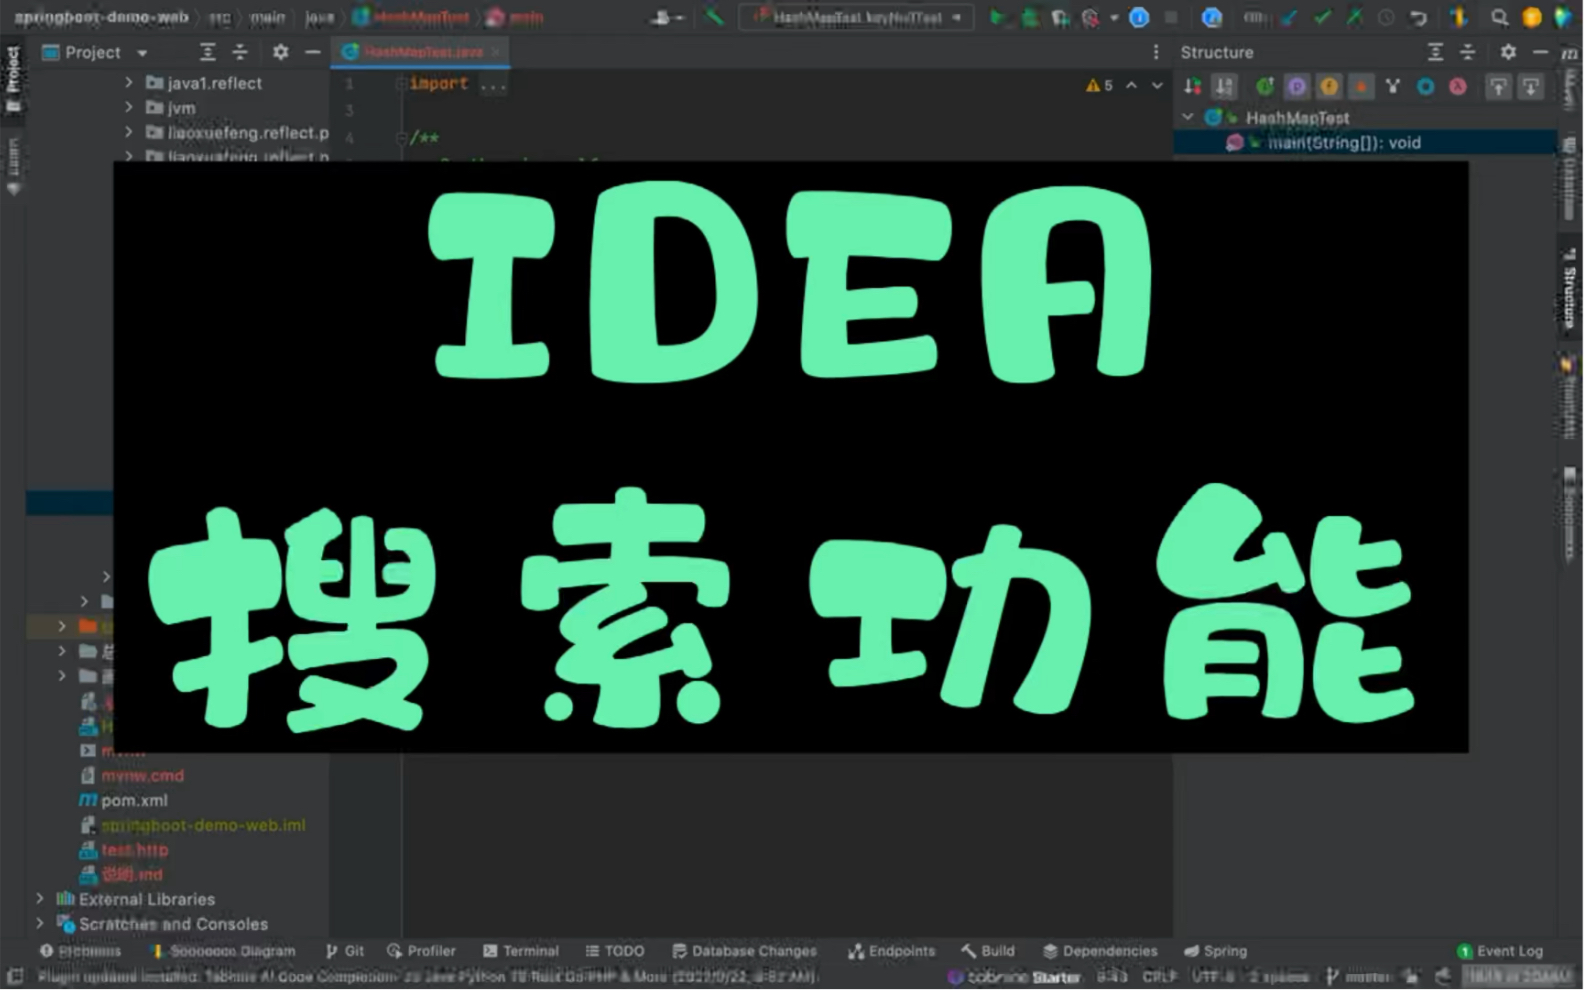This screenshot has height=990, width=1584.
Task: Collapse all in Structure panel
Action: [1468, 52]
